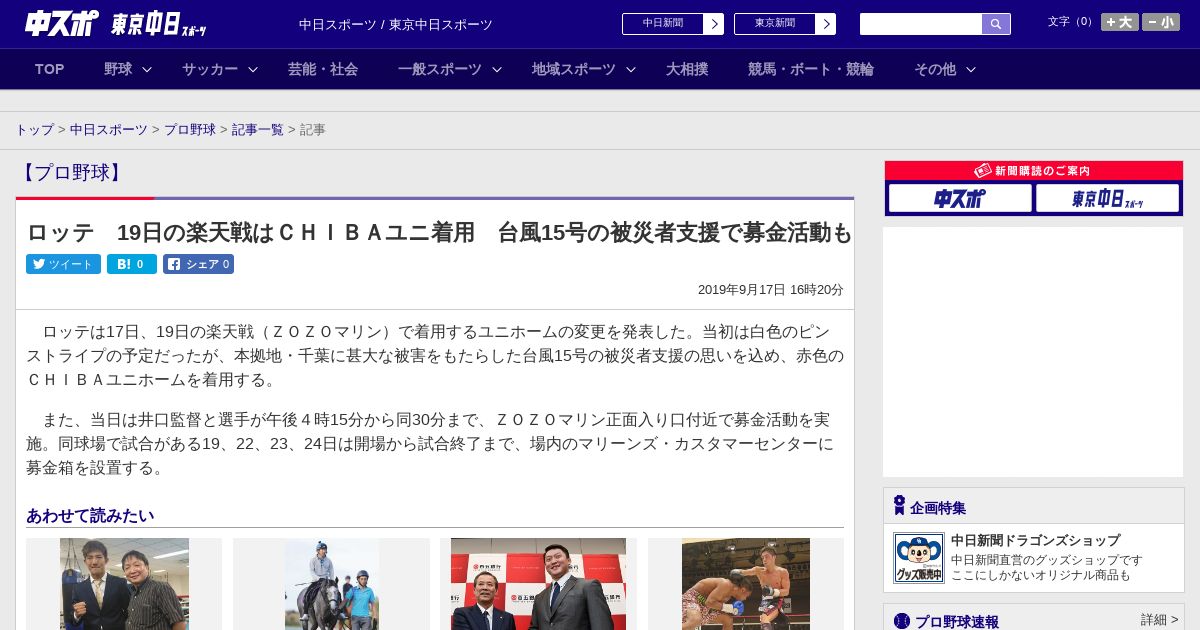Share article with Facebook シェア button
This screenshot has height=630, width=1200.
tap(198, 264)
